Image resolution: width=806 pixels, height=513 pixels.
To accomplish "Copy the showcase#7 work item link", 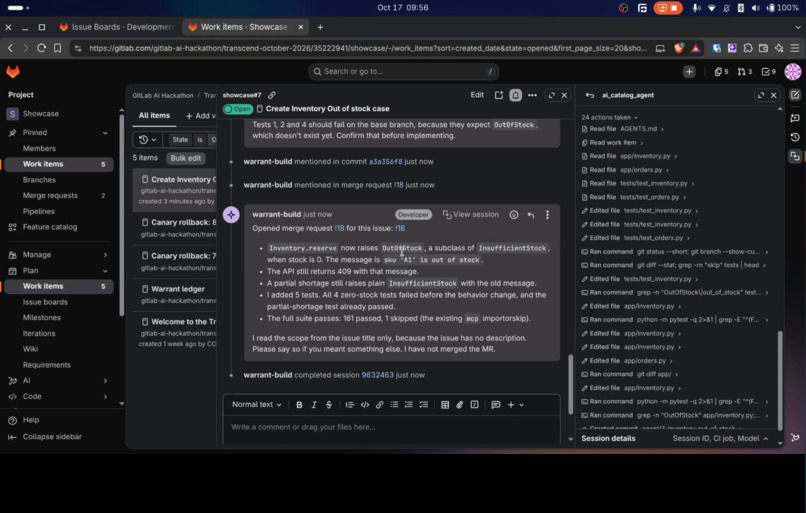I will pos(272,95).
